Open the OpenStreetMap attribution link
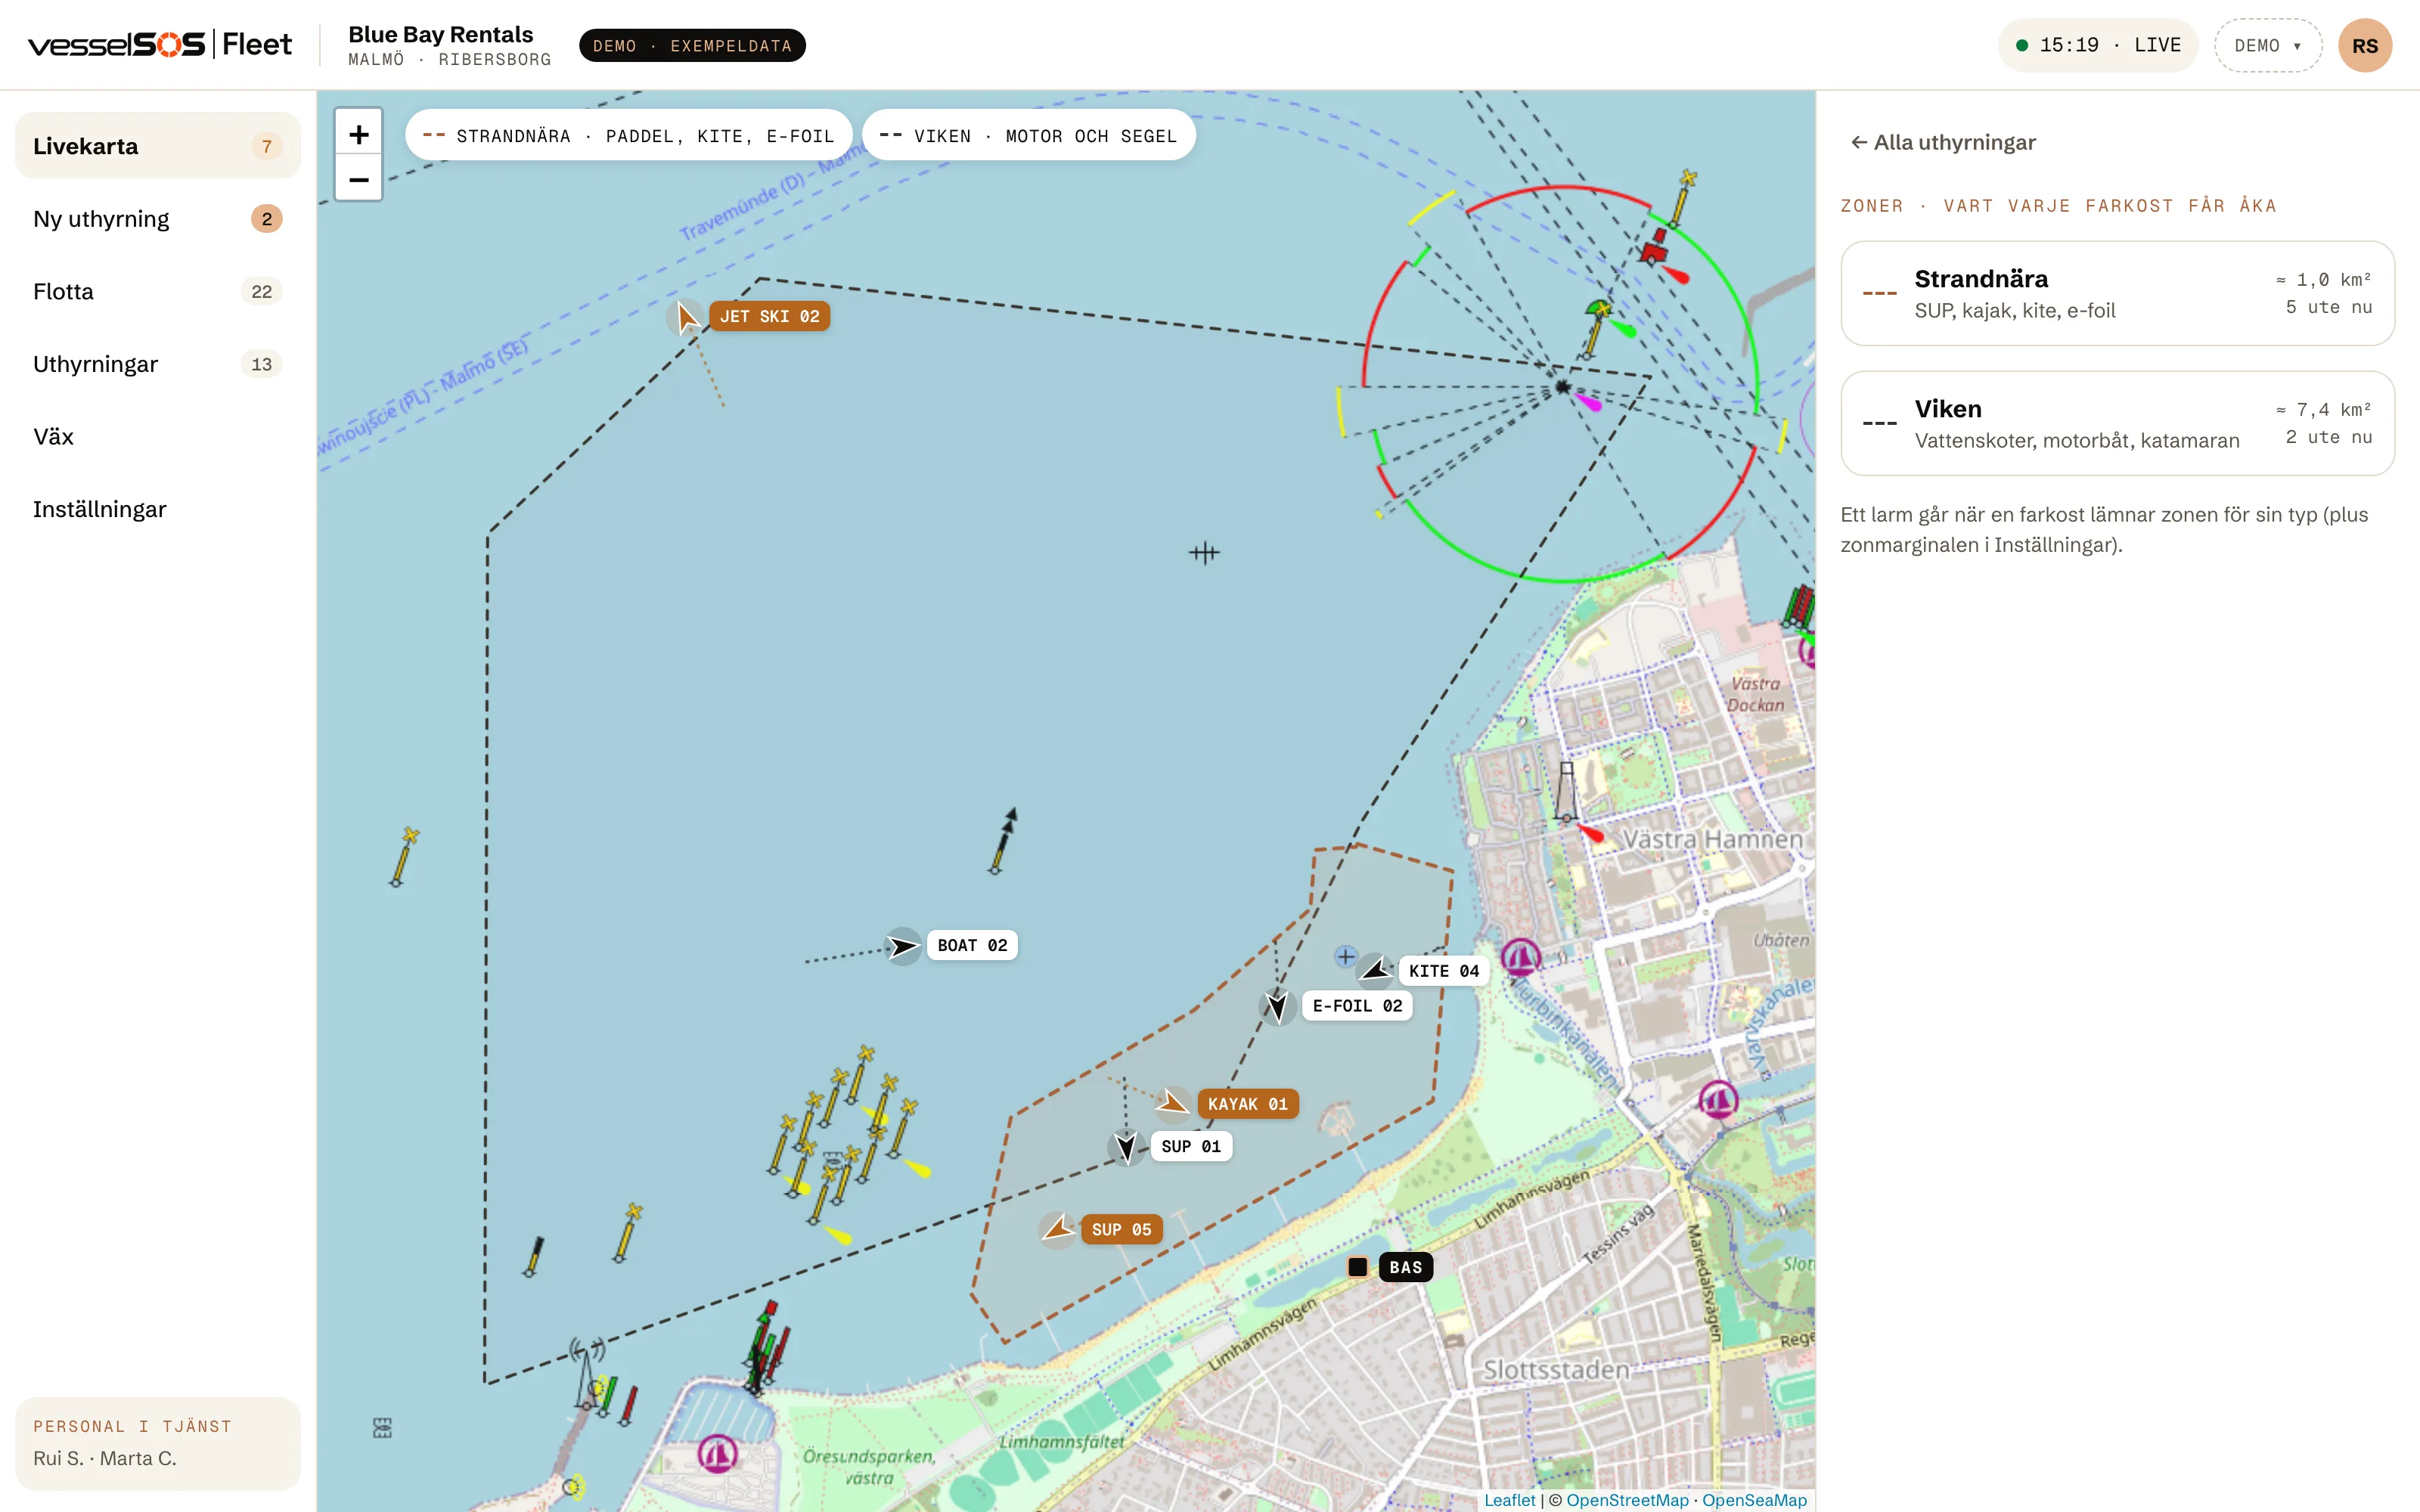This screenshot has height=1512, width=2420. point(1627,1500)
